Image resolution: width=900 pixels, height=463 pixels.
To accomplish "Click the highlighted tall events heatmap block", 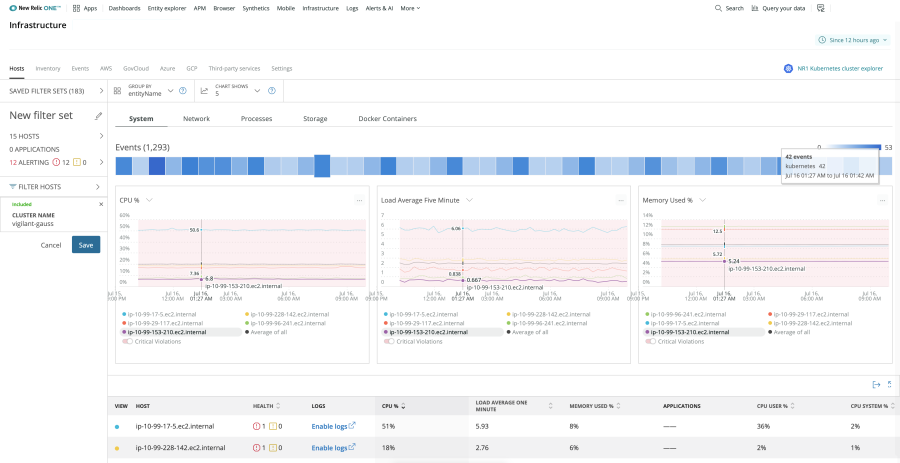I will 322,166.
